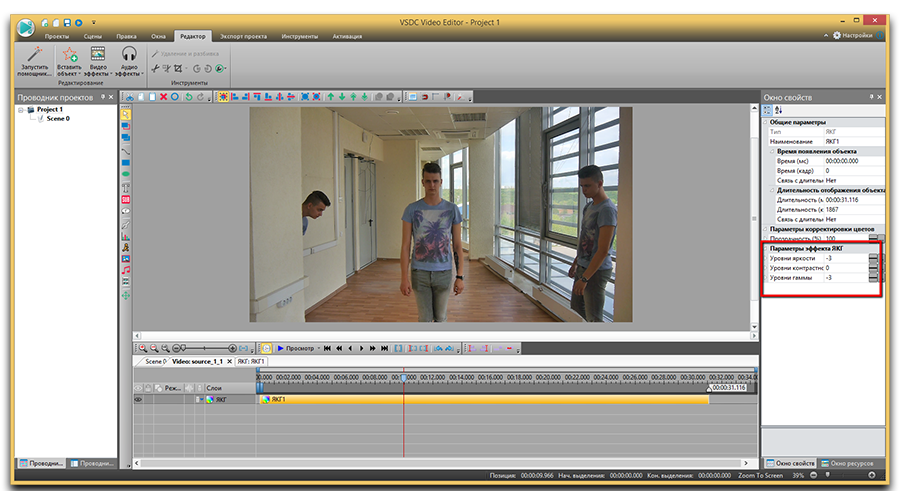Select the ellipse shape tool in side toolbar
Viewport: 900px width, 491px height.
pos(126,174)
